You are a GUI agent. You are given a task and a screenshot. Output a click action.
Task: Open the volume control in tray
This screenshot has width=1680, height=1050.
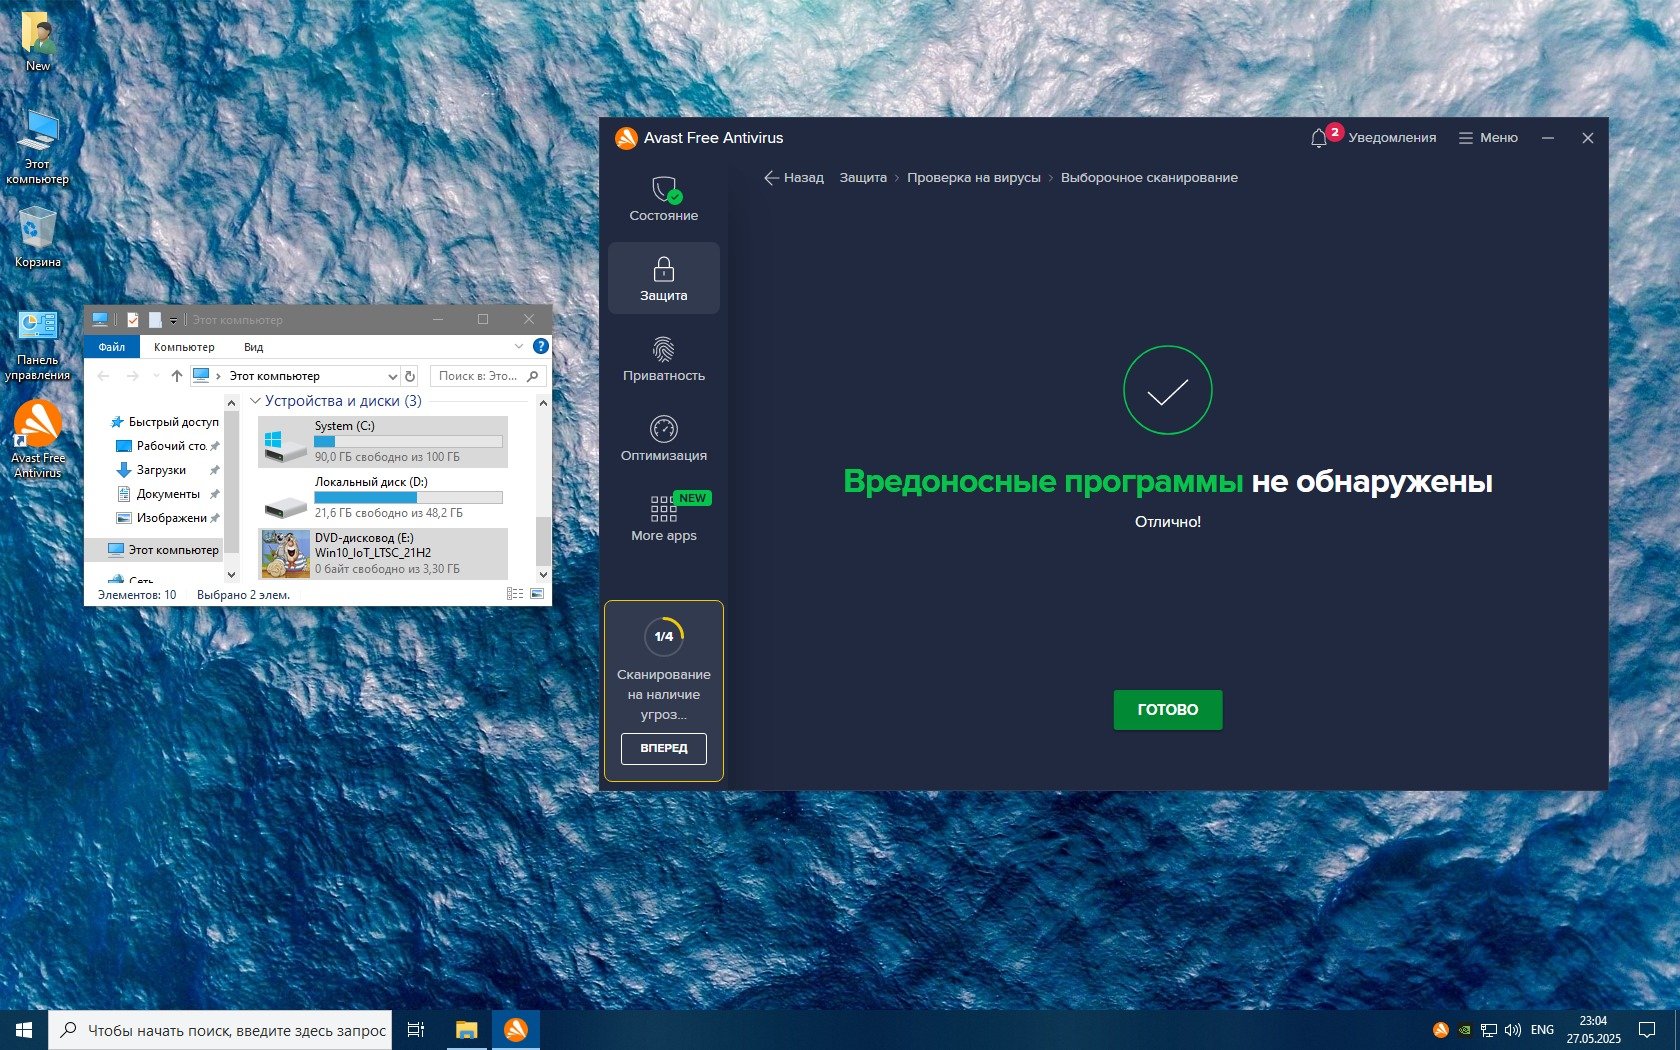1513,1030
